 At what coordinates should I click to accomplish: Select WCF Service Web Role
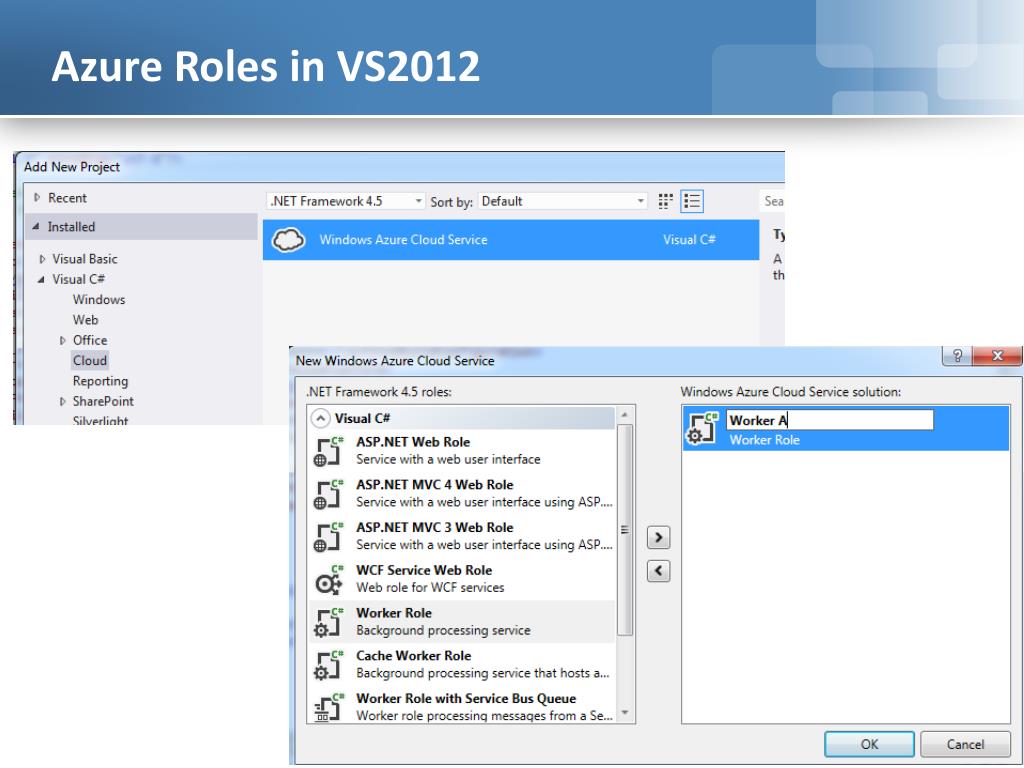(462, 579)
